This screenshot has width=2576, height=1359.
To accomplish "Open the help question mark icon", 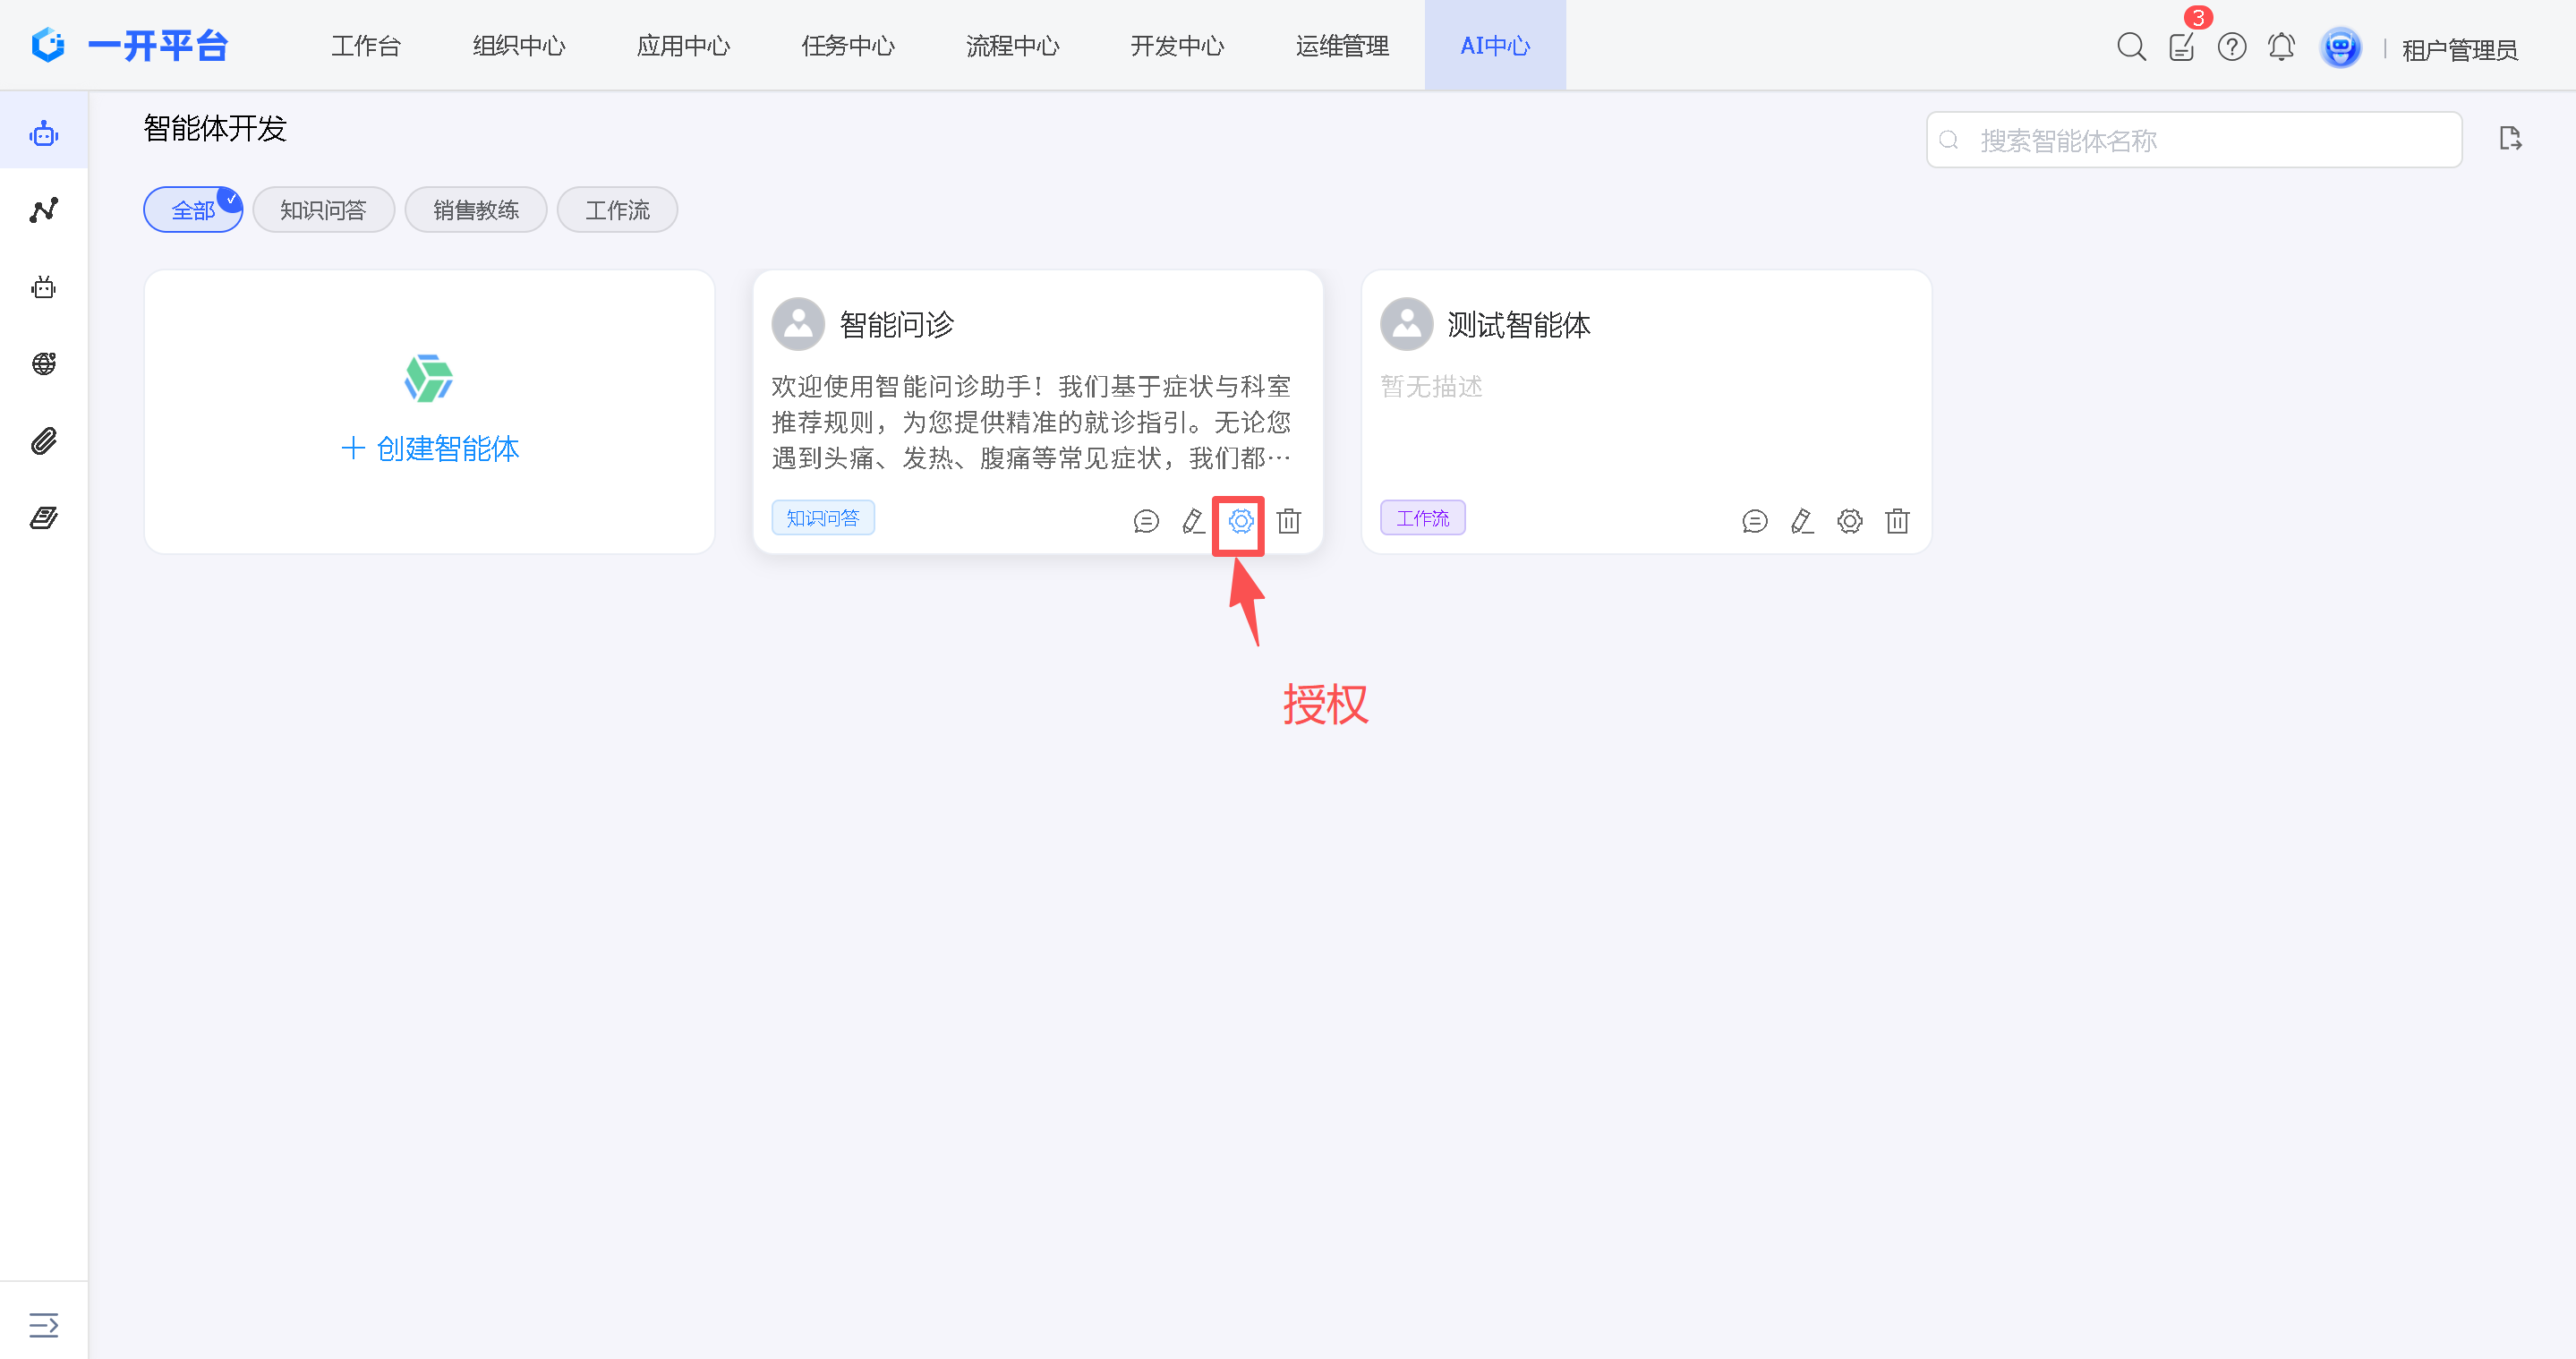I will pos(2231,46).
